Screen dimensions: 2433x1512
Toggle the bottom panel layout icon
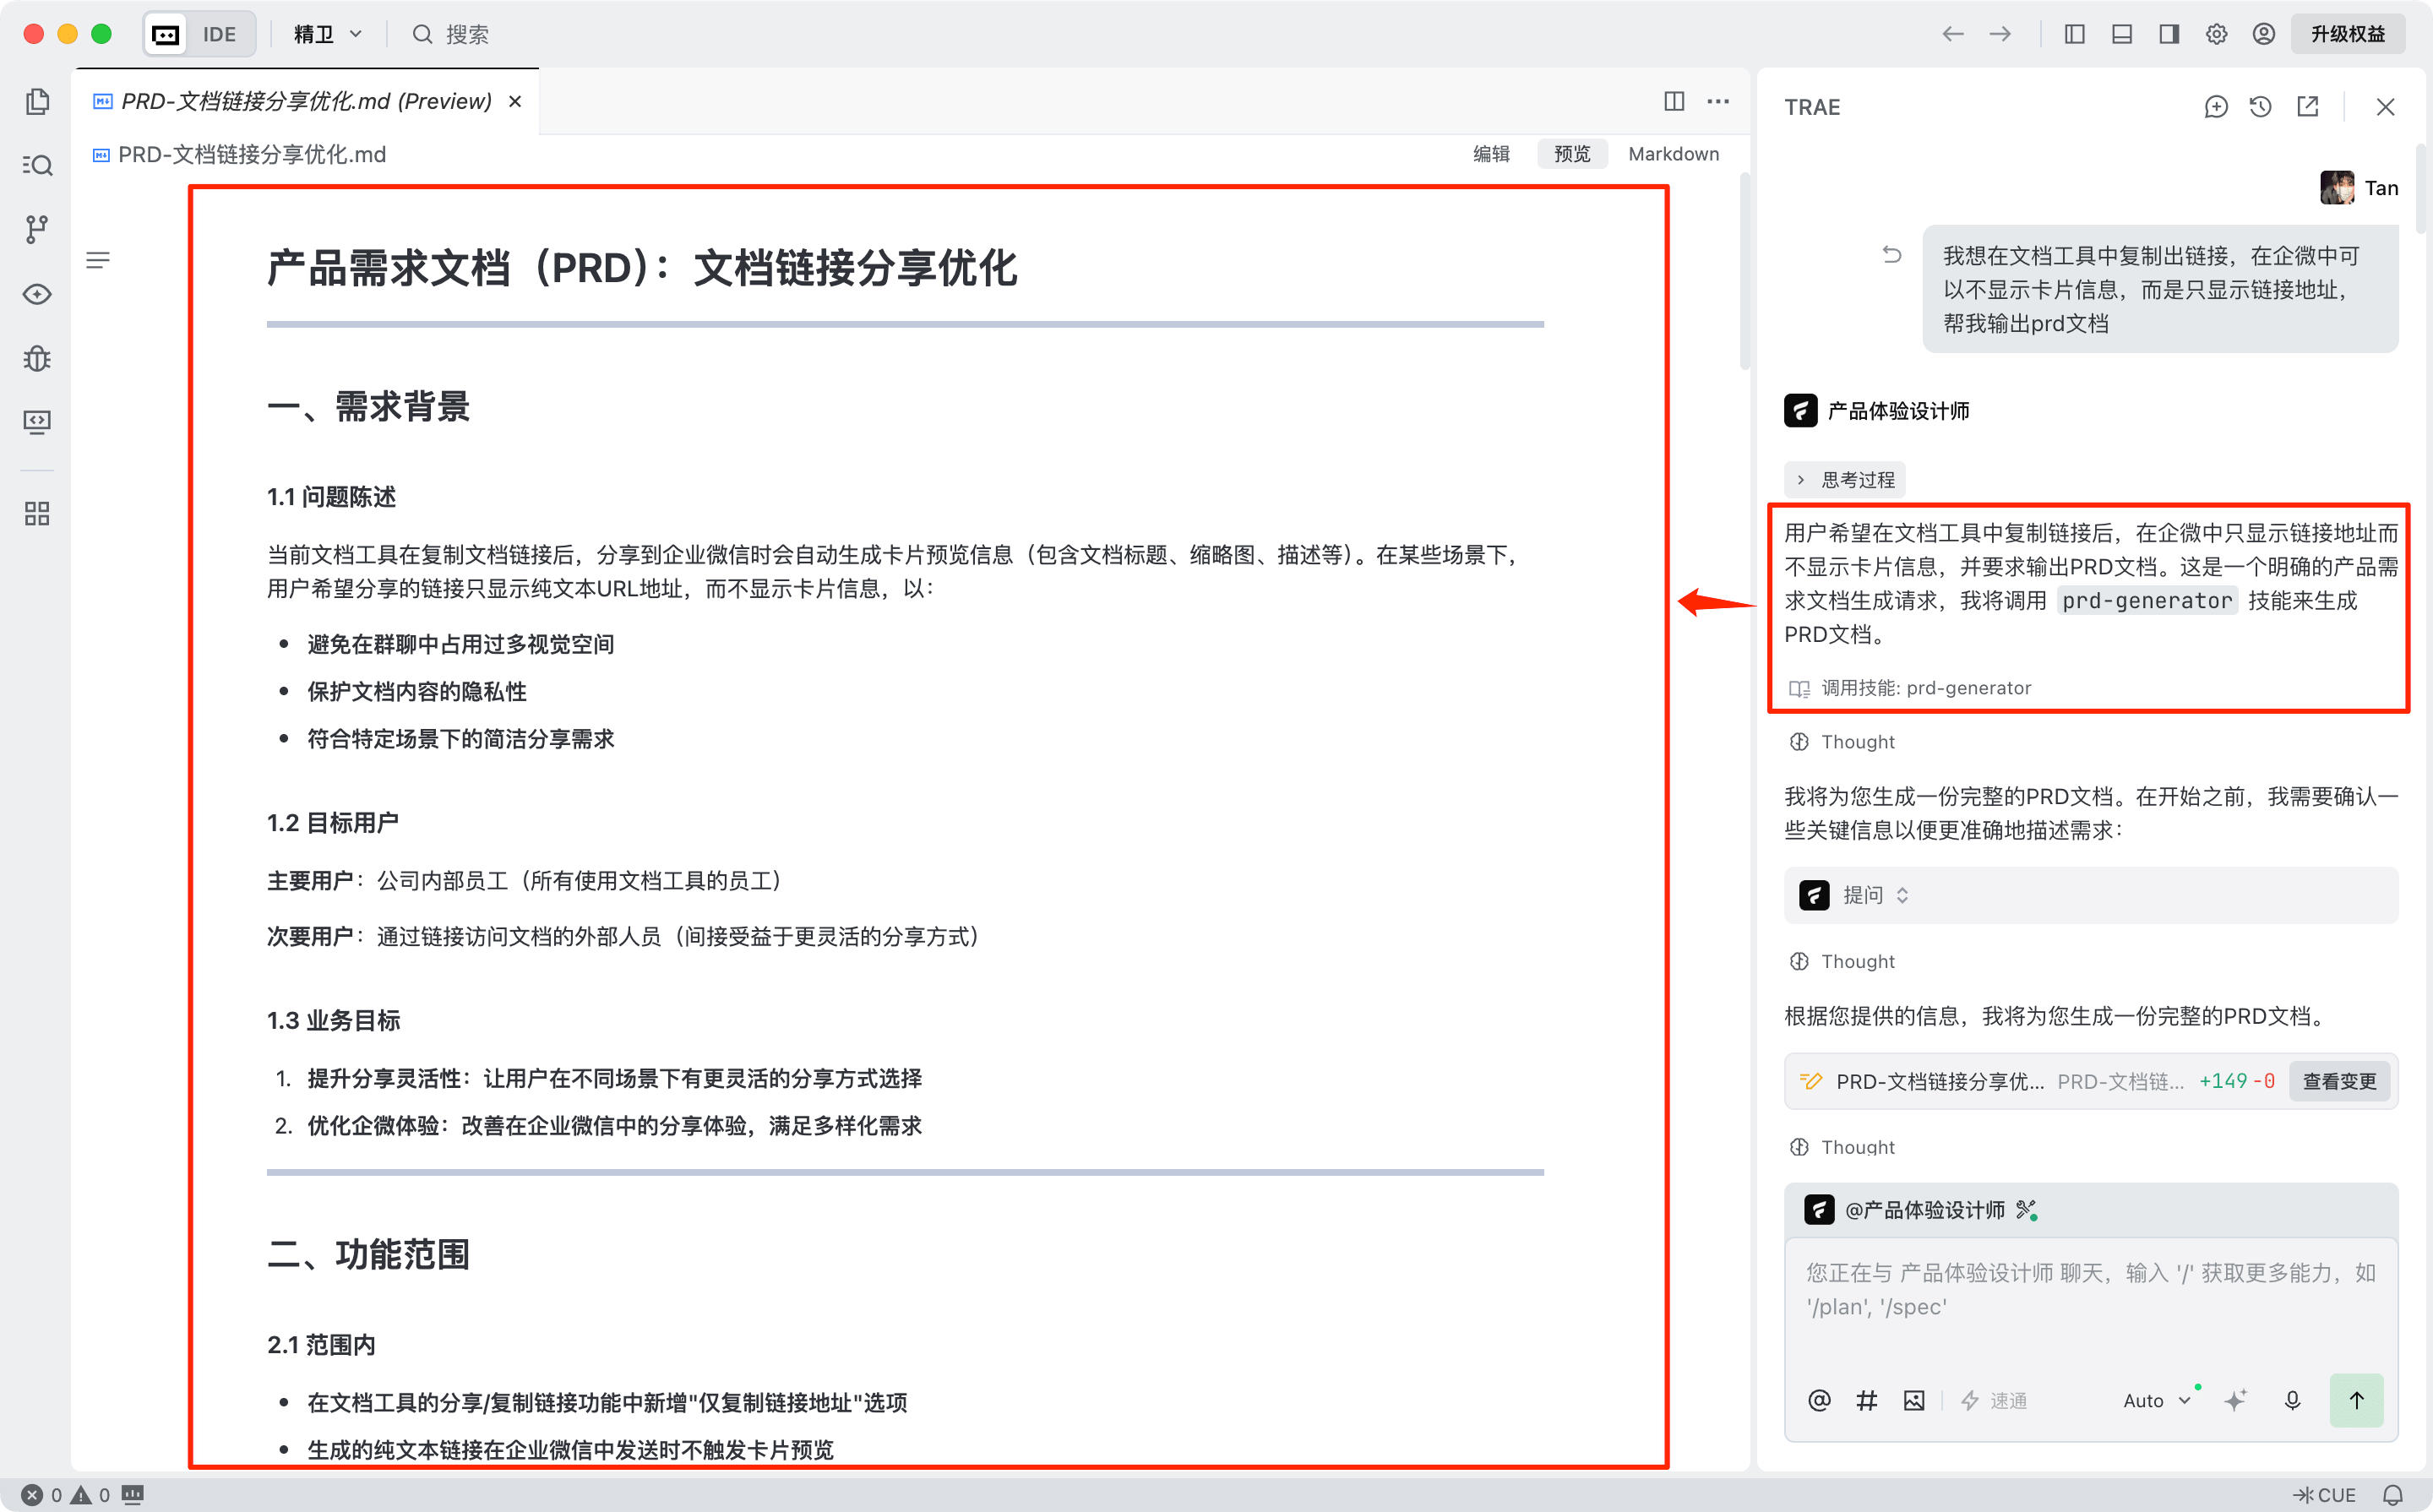tap(2121, 34)
